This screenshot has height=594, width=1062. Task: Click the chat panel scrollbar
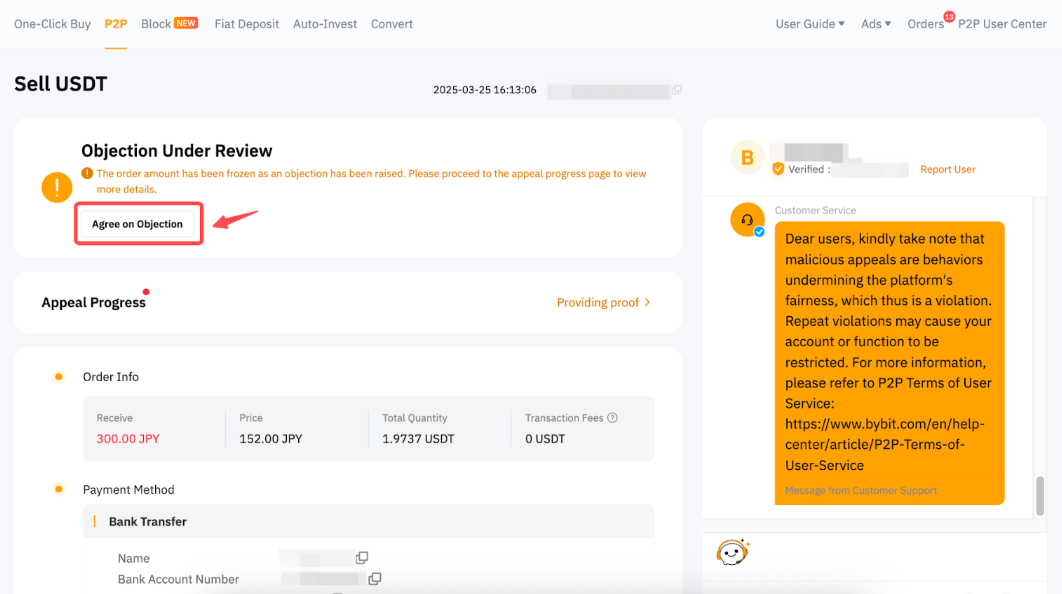(1040, 494)
